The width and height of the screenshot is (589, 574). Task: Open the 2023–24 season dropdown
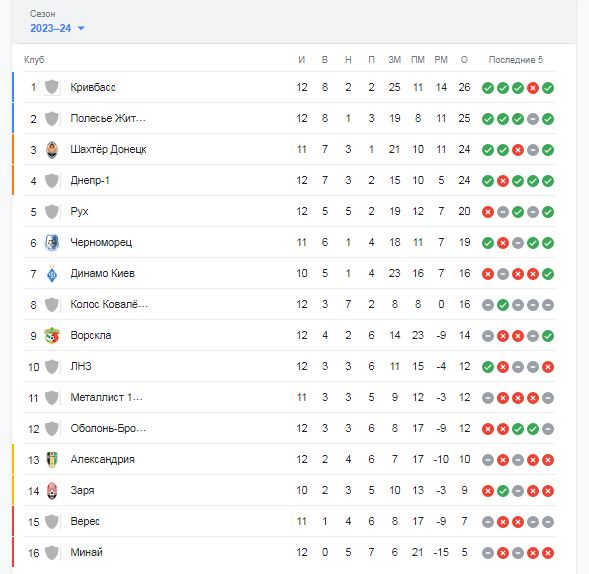57,28
